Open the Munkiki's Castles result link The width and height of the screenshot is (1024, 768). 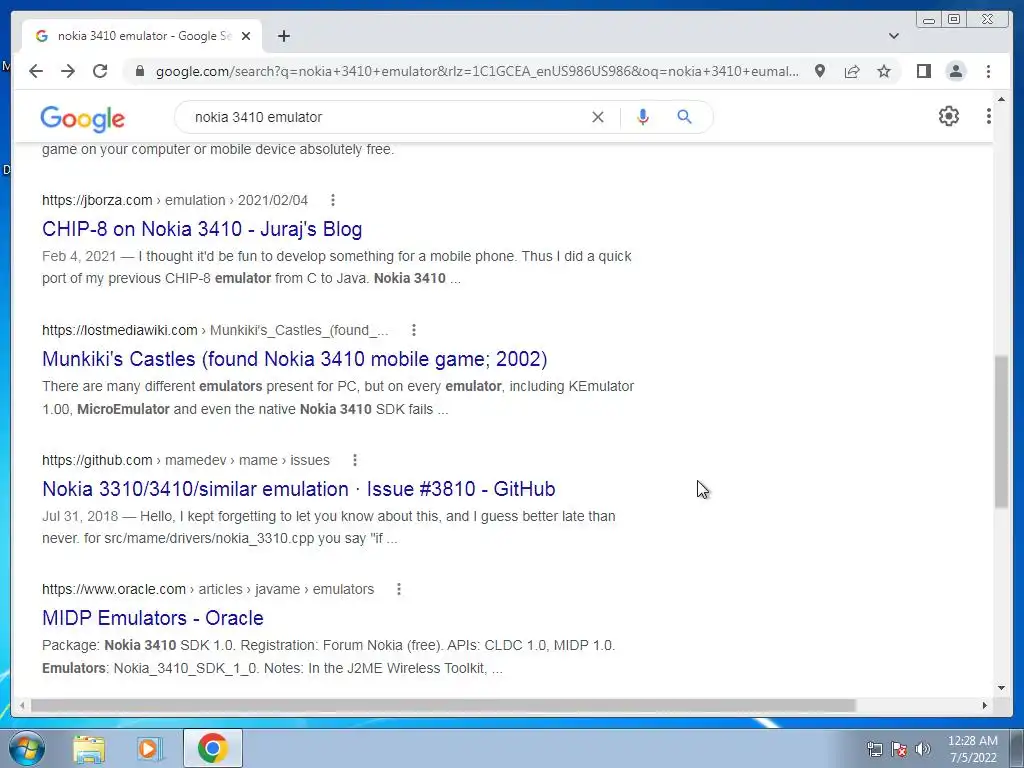[295, 359]
